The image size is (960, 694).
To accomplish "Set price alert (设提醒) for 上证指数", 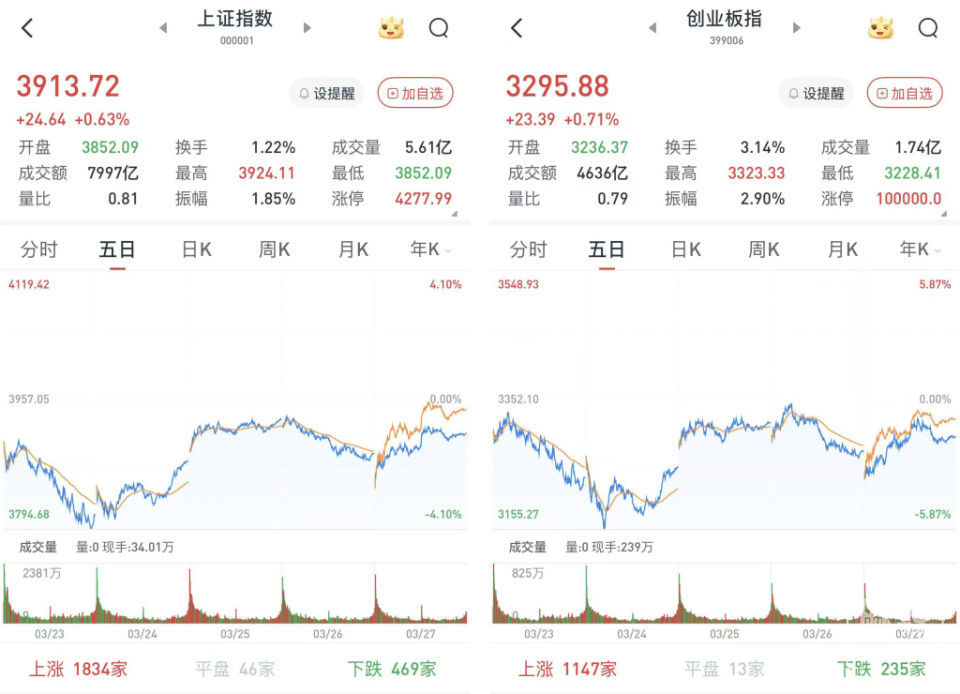I will click(x=326, y=93).
